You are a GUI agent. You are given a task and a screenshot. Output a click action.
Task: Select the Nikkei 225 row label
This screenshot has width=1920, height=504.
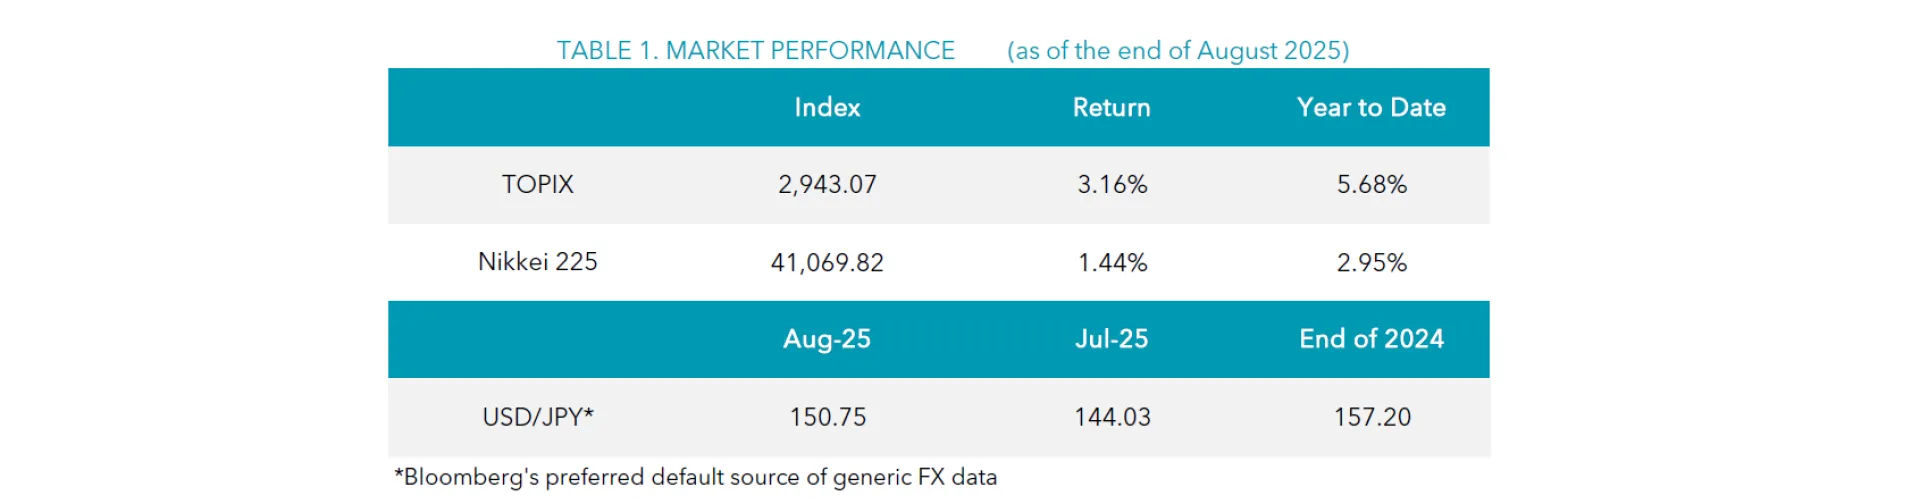[x=538, y=262]
